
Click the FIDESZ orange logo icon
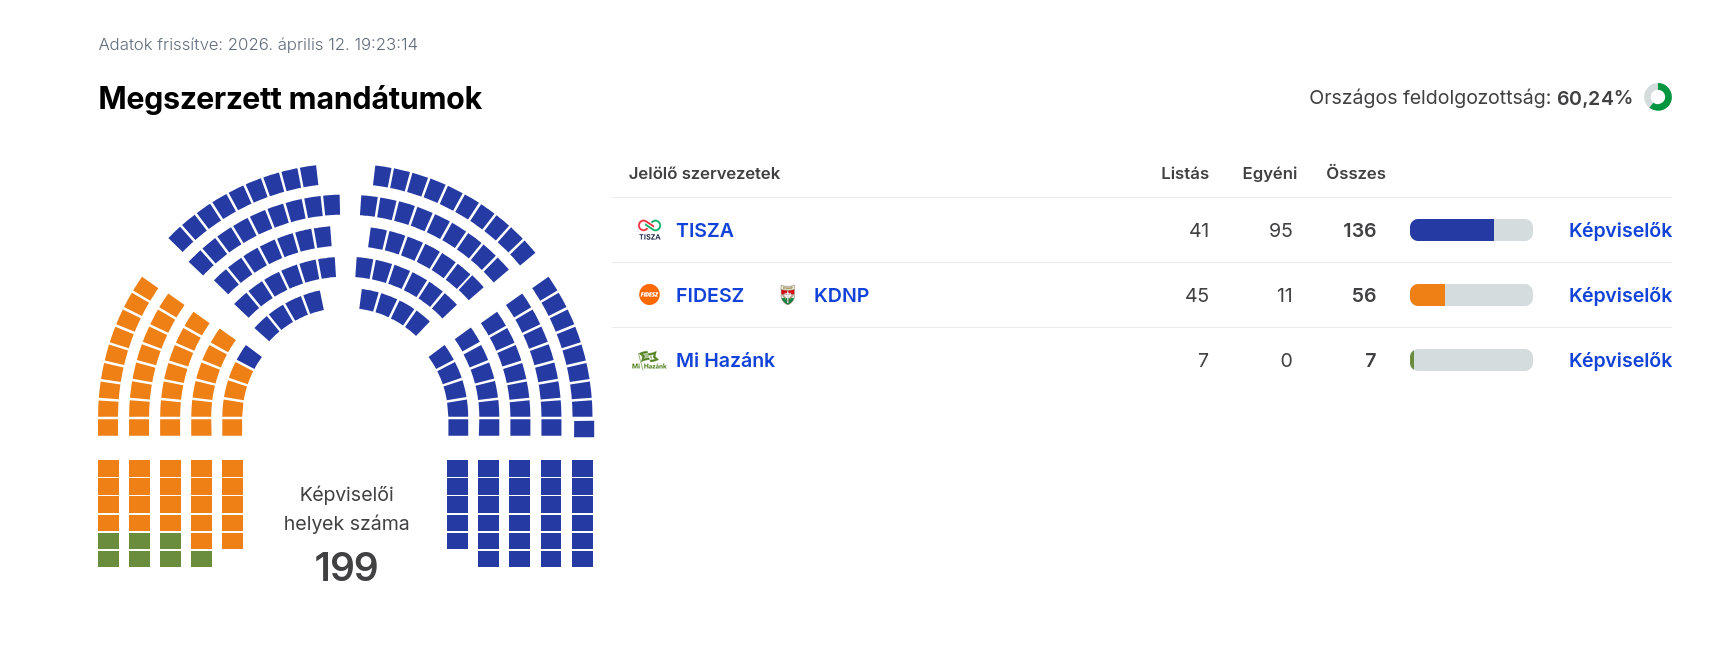pyautogui.click(x=649, y=295)
